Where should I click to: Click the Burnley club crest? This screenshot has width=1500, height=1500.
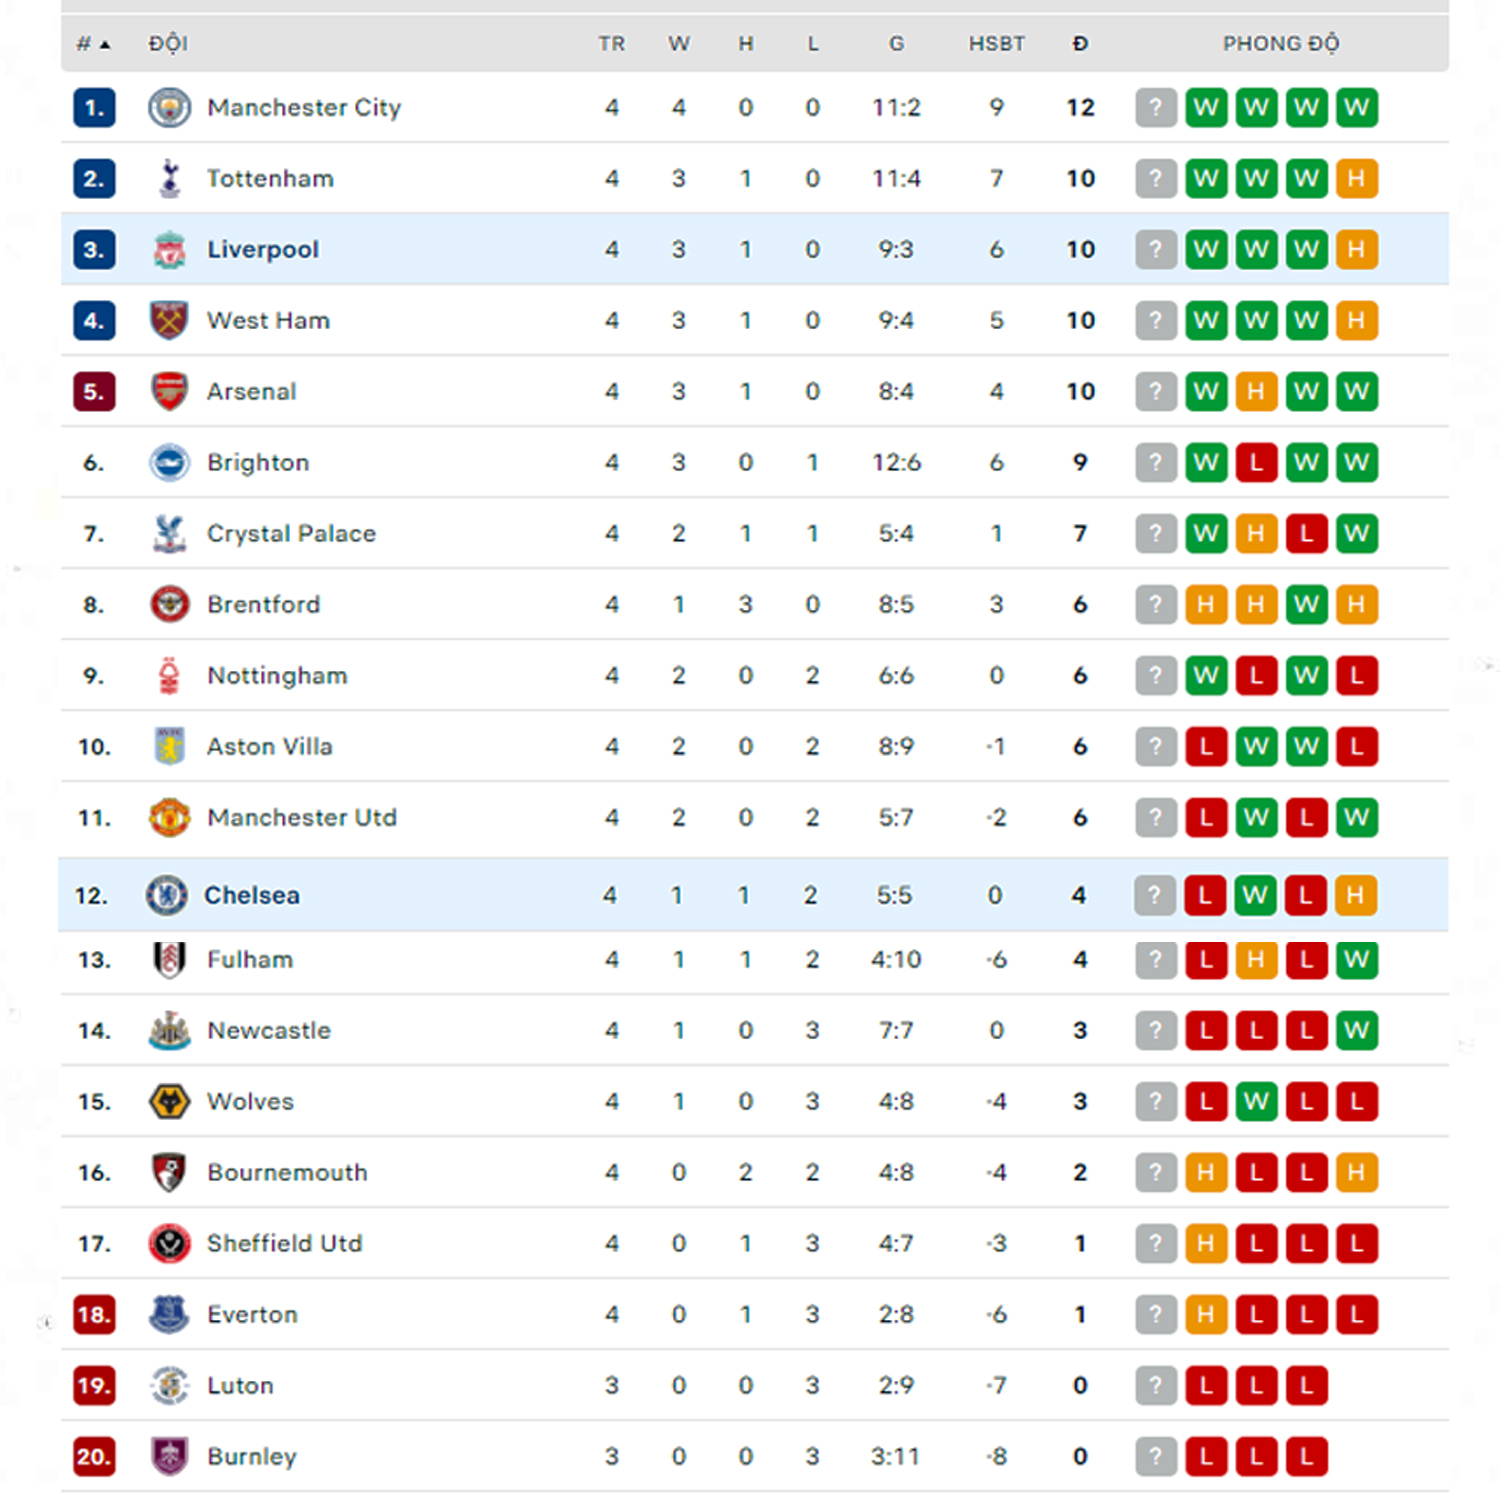(169, 1456)
